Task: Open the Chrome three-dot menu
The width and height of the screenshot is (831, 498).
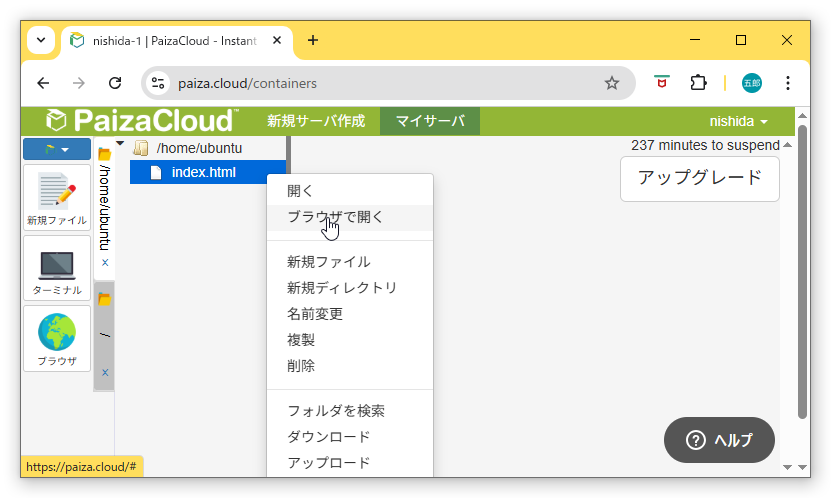Action: point(788,83)
